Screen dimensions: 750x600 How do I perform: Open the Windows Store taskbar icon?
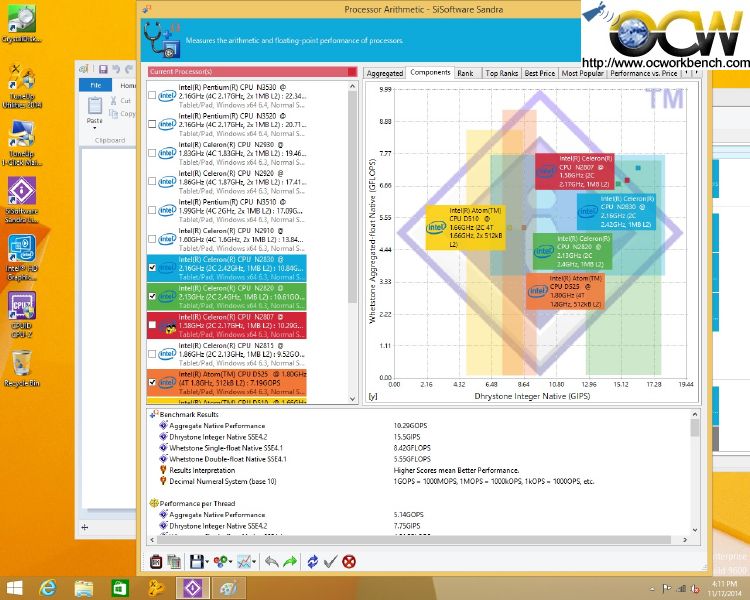tap(120, 588)
